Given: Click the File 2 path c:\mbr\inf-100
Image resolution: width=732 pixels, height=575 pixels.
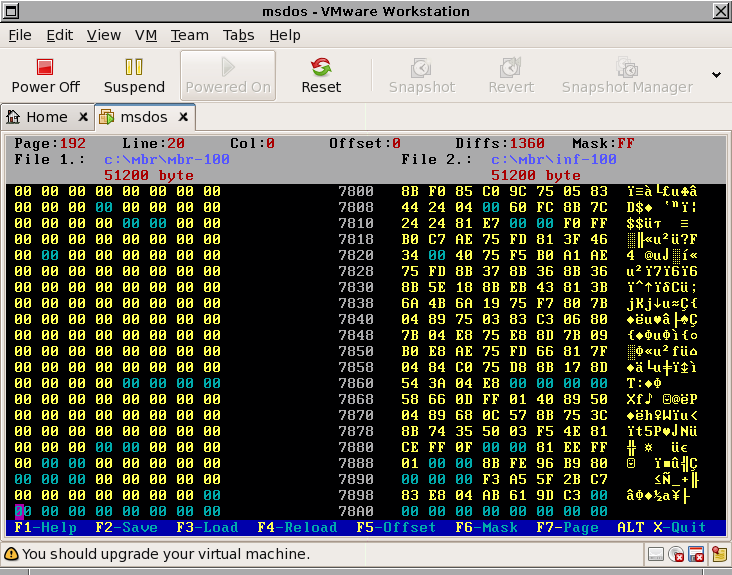Looking at the screenshot, I should pyautogui.click(x=554, y=160).
